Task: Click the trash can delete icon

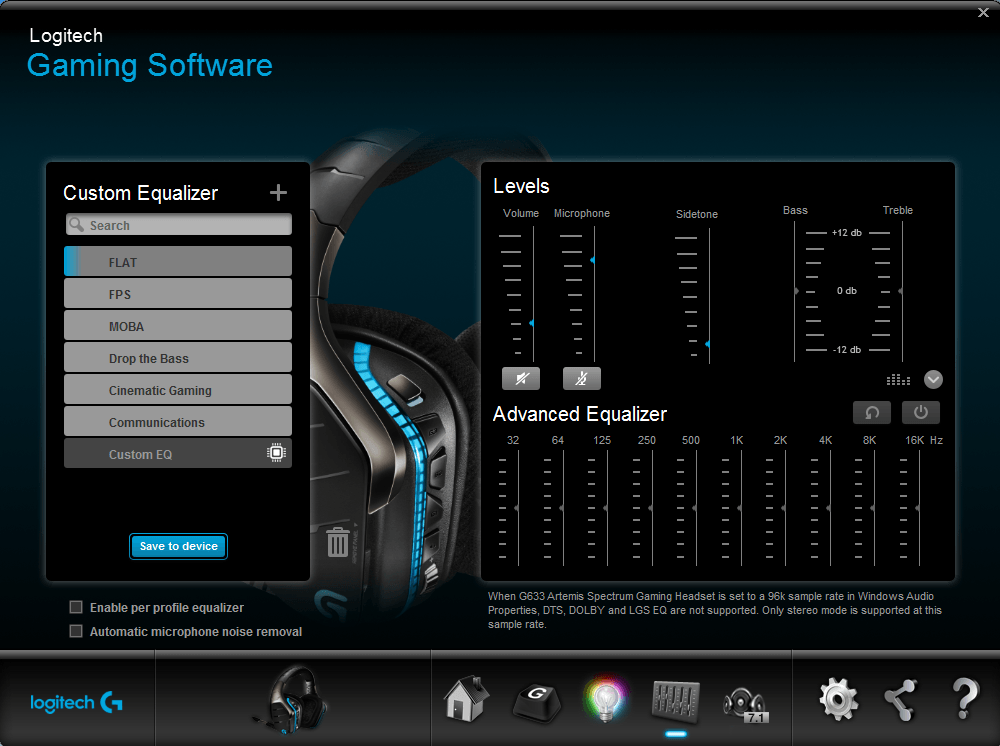Action: pyautogui.click(x=338, y=542)
